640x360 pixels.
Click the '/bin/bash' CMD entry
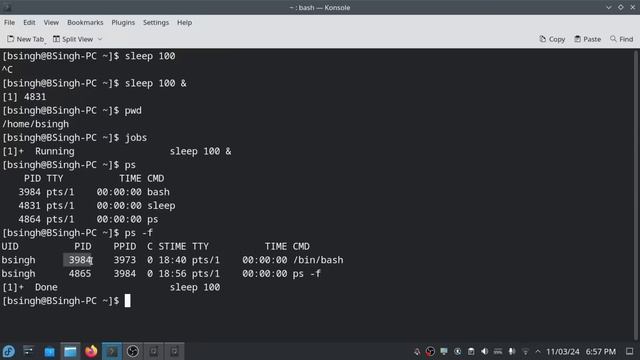point(318,260)
